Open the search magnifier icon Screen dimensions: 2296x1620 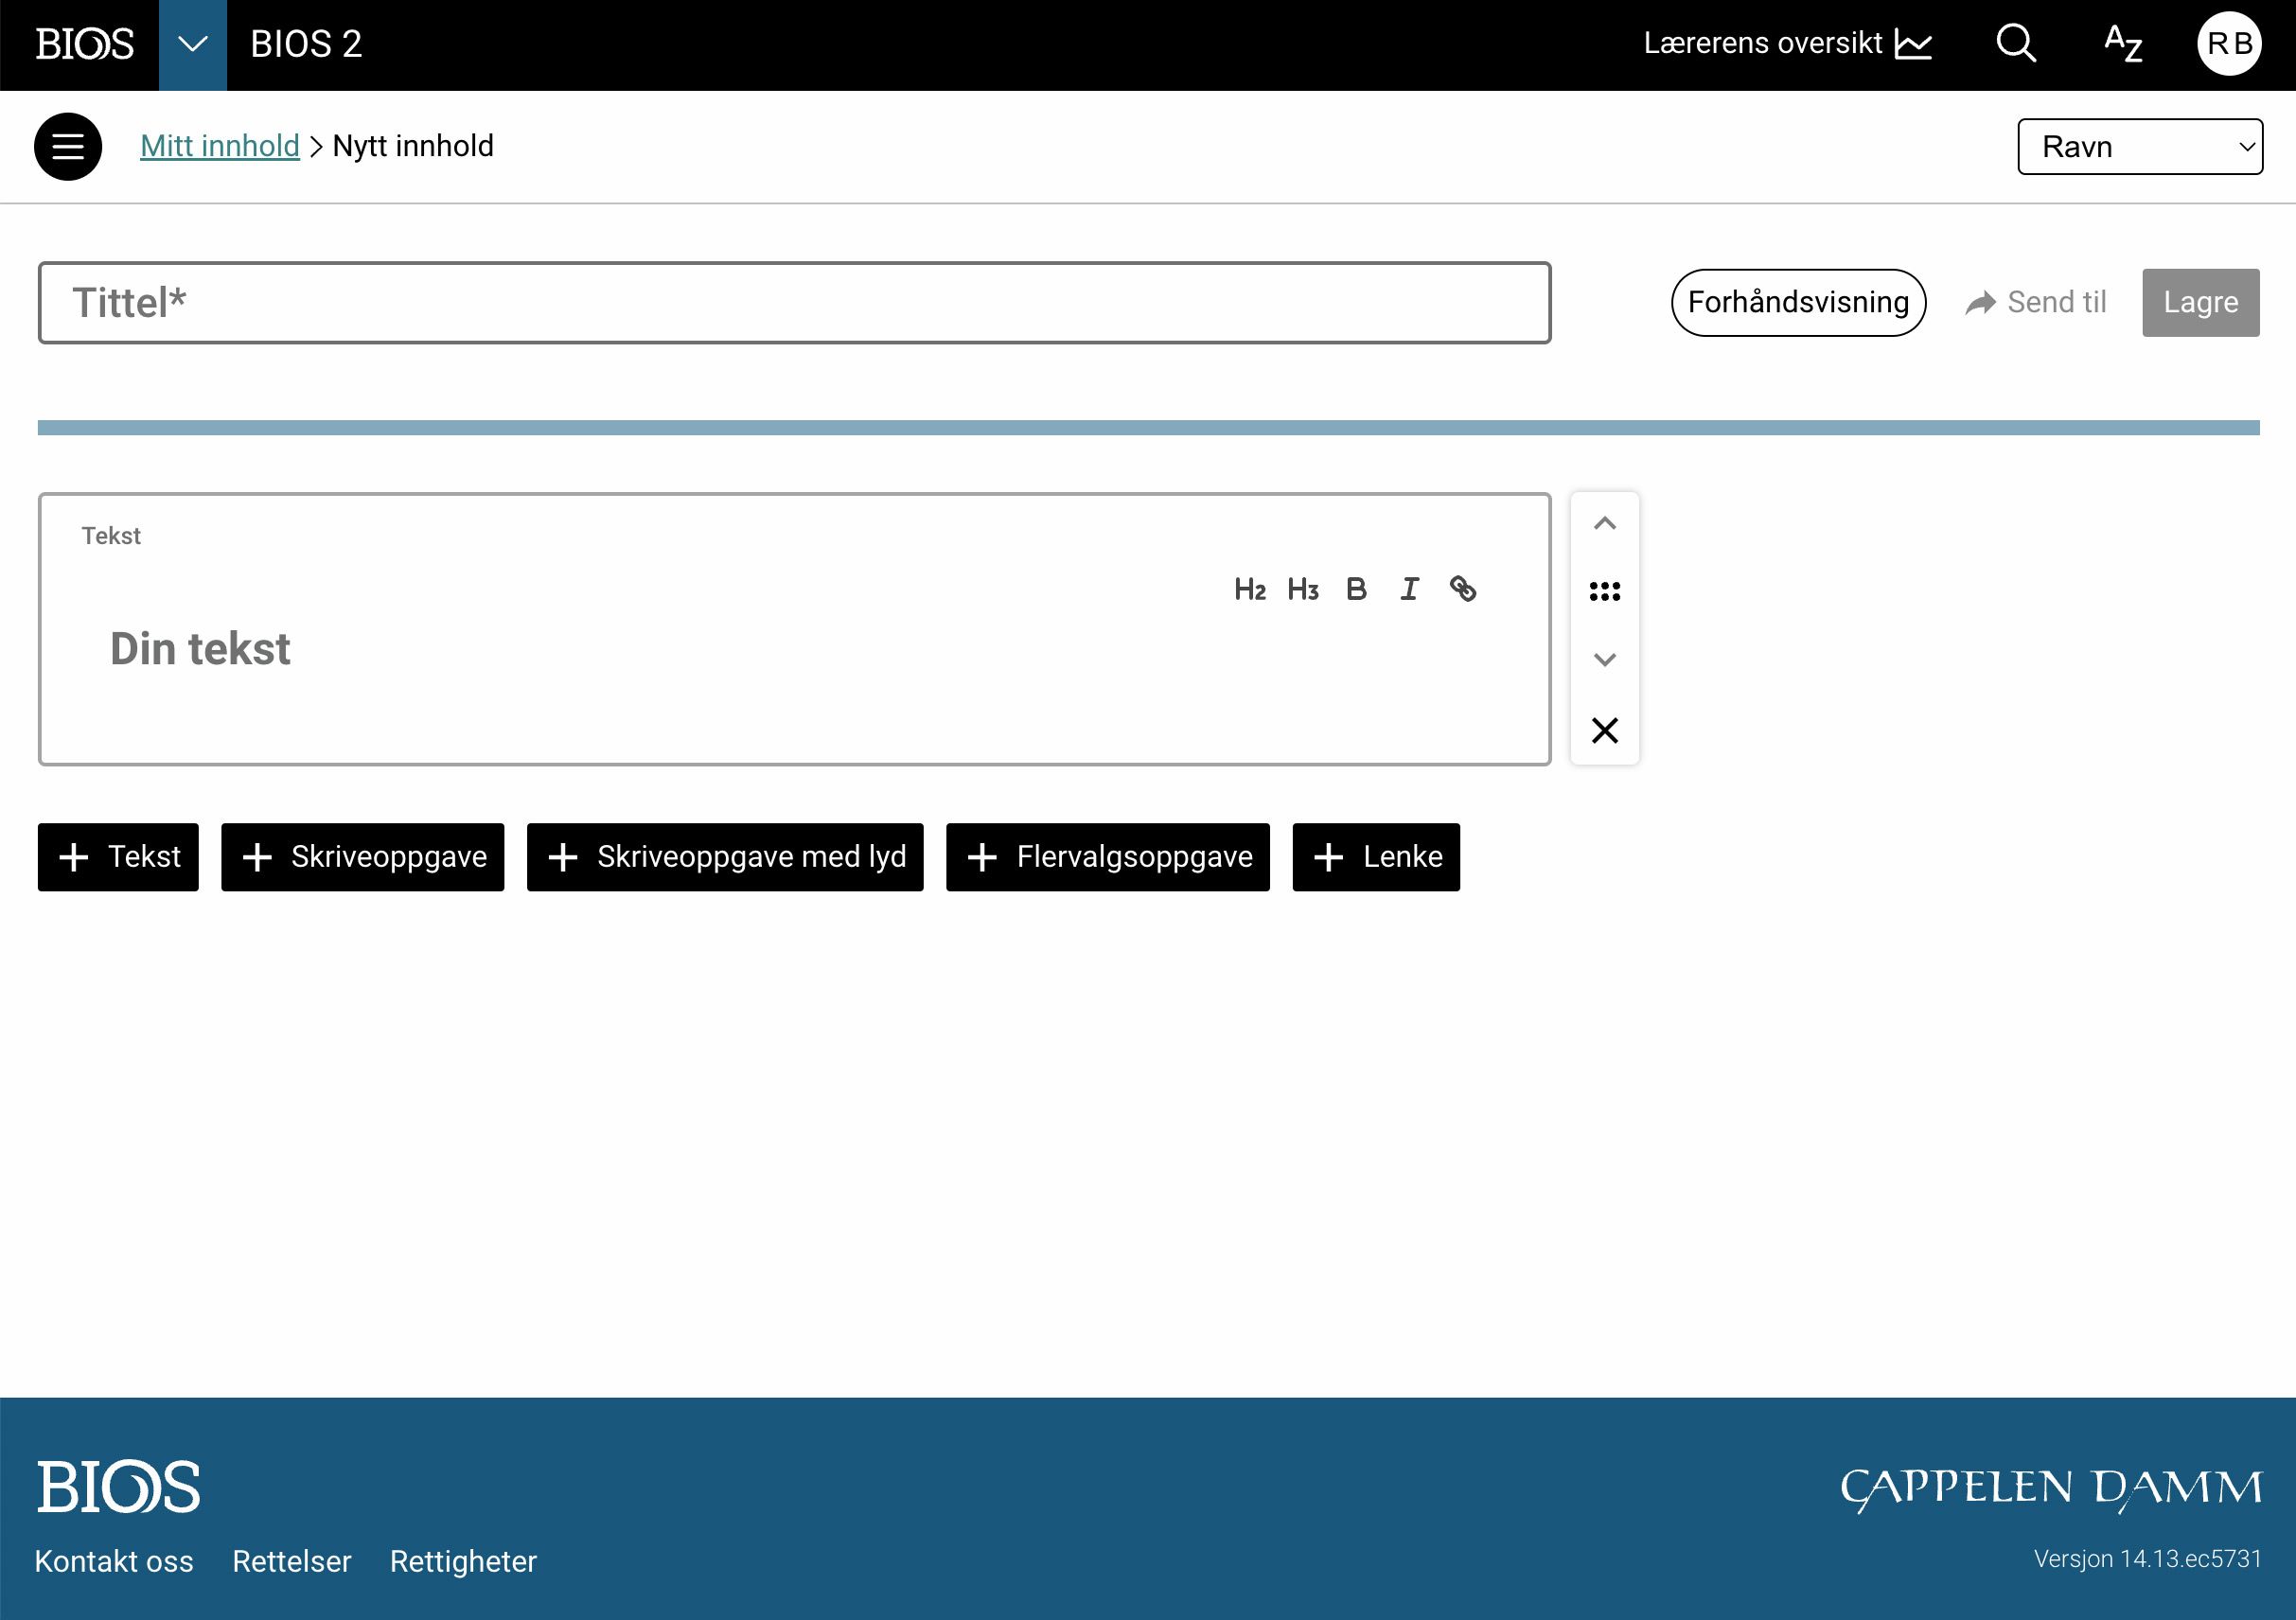click(2015, 44)
